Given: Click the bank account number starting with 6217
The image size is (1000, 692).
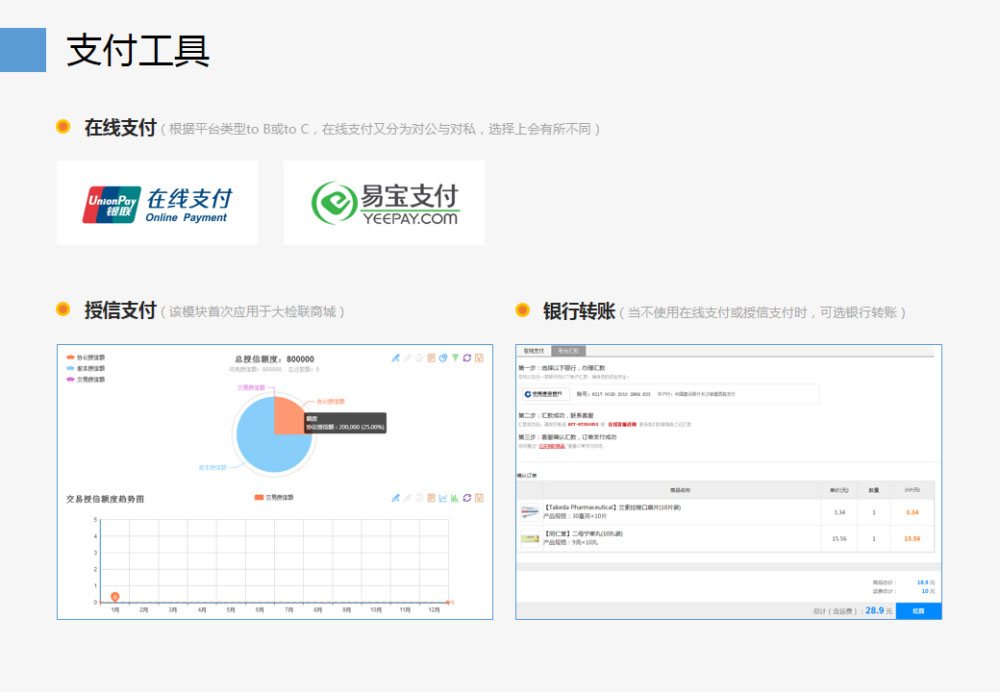Looking at the screenshot, I should [x=621, y=394].
